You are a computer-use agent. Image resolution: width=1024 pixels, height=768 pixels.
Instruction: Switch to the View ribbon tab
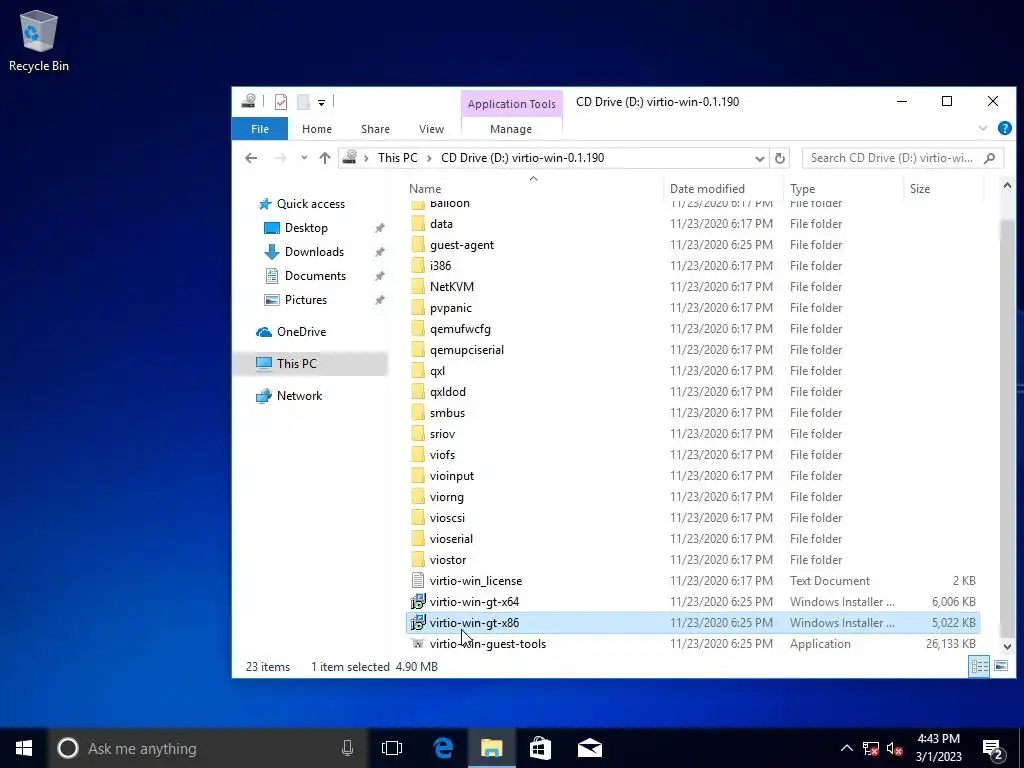point(431,129)
